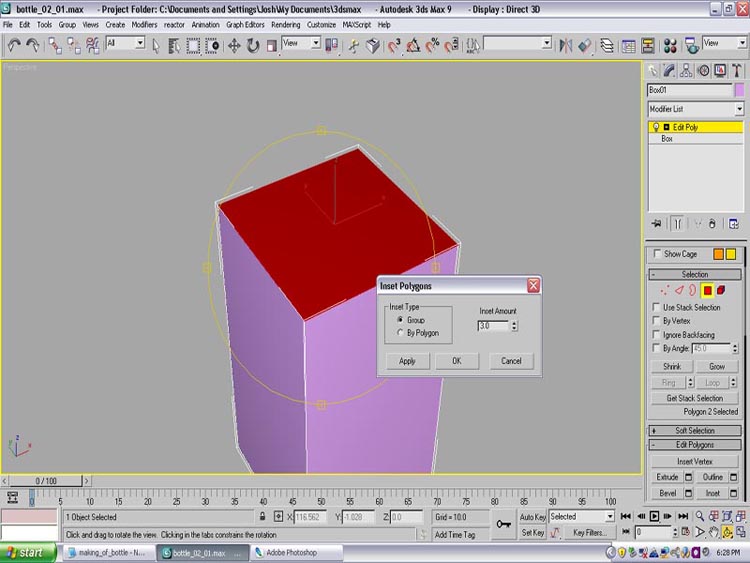Click the Mirror tool icon

pyautogui.click(x=565, y=45)
